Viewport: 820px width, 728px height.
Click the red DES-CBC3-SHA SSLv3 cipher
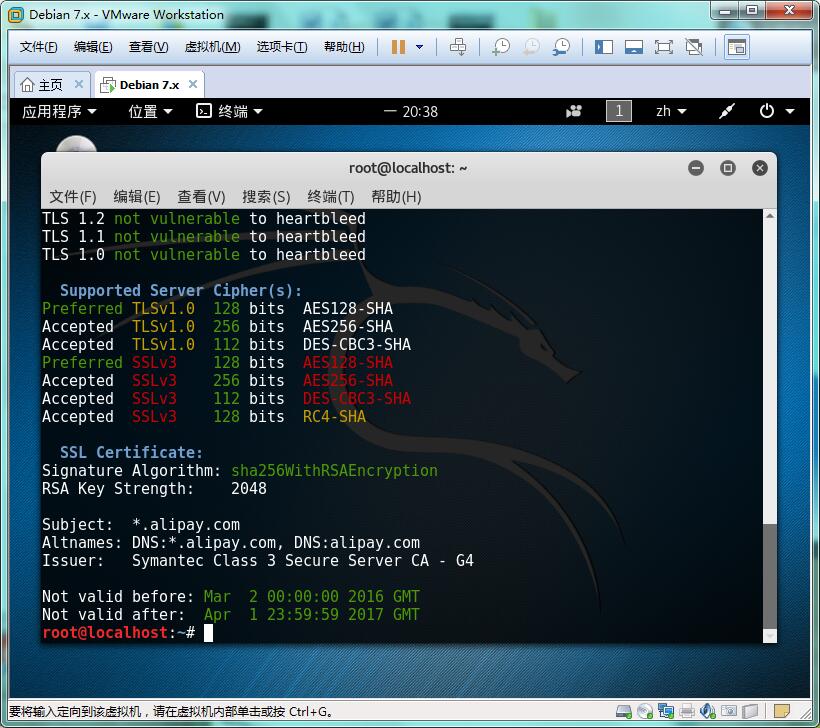357,399
